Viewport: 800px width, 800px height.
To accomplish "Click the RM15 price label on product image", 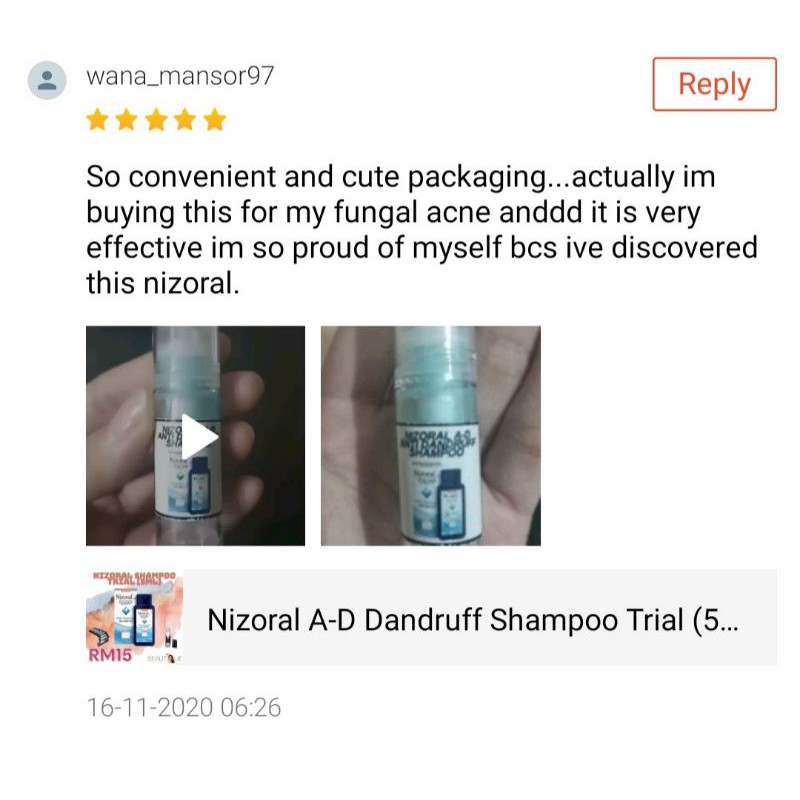I will point(110,655).
